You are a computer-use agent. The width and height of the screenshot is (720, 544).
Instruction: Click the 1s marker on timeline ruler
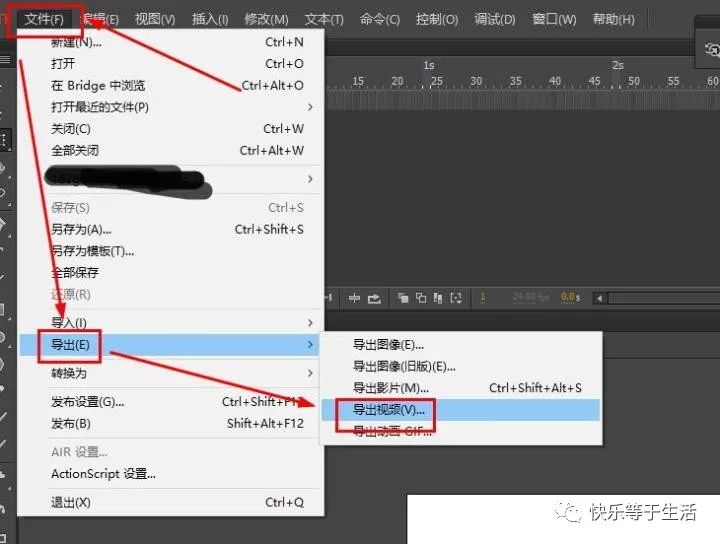point(429,65)
